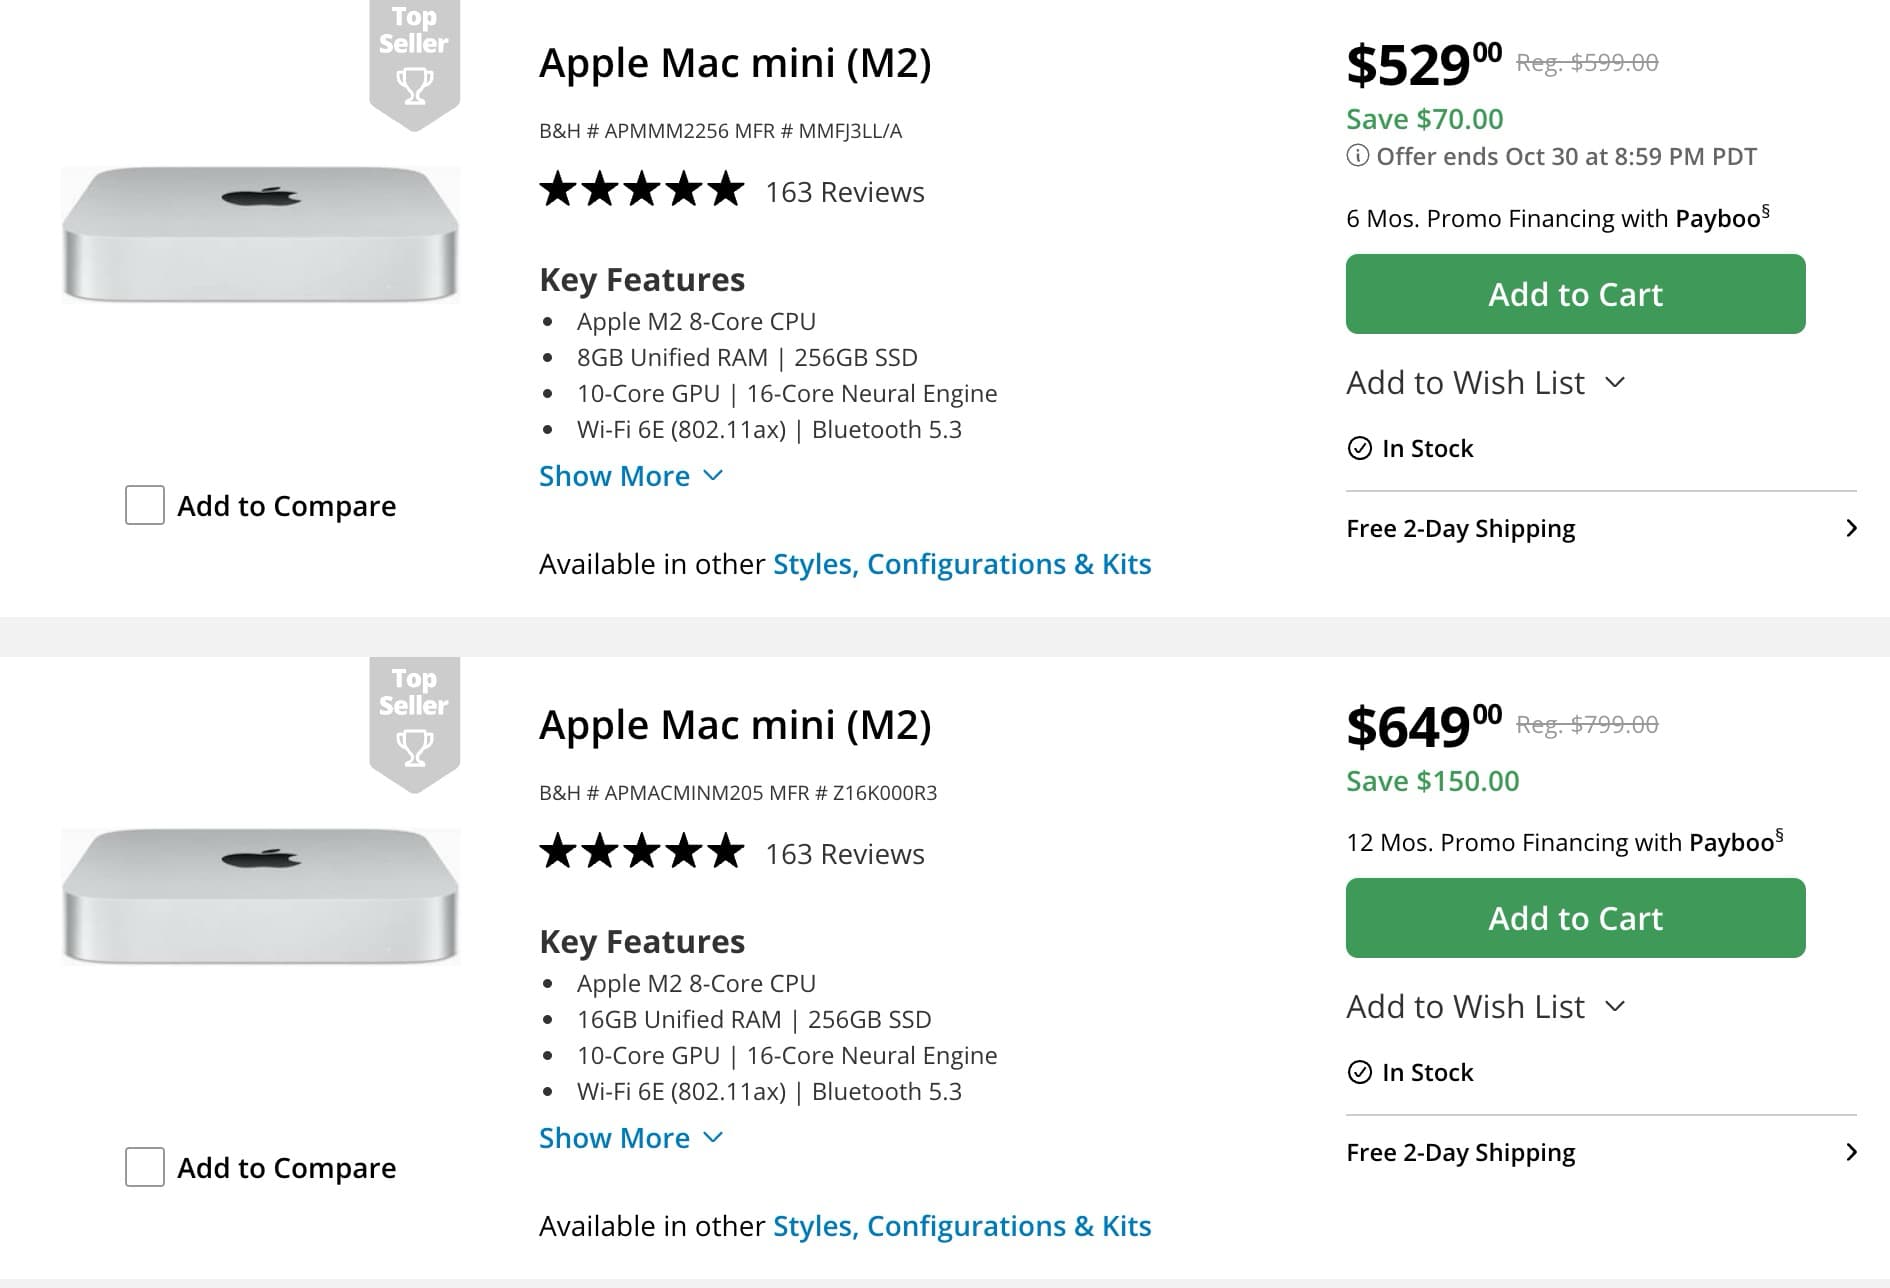Screen dimensions: 1890x1288
Task: Click the product image of the $529 Mac mini
Action: (260, 234)
